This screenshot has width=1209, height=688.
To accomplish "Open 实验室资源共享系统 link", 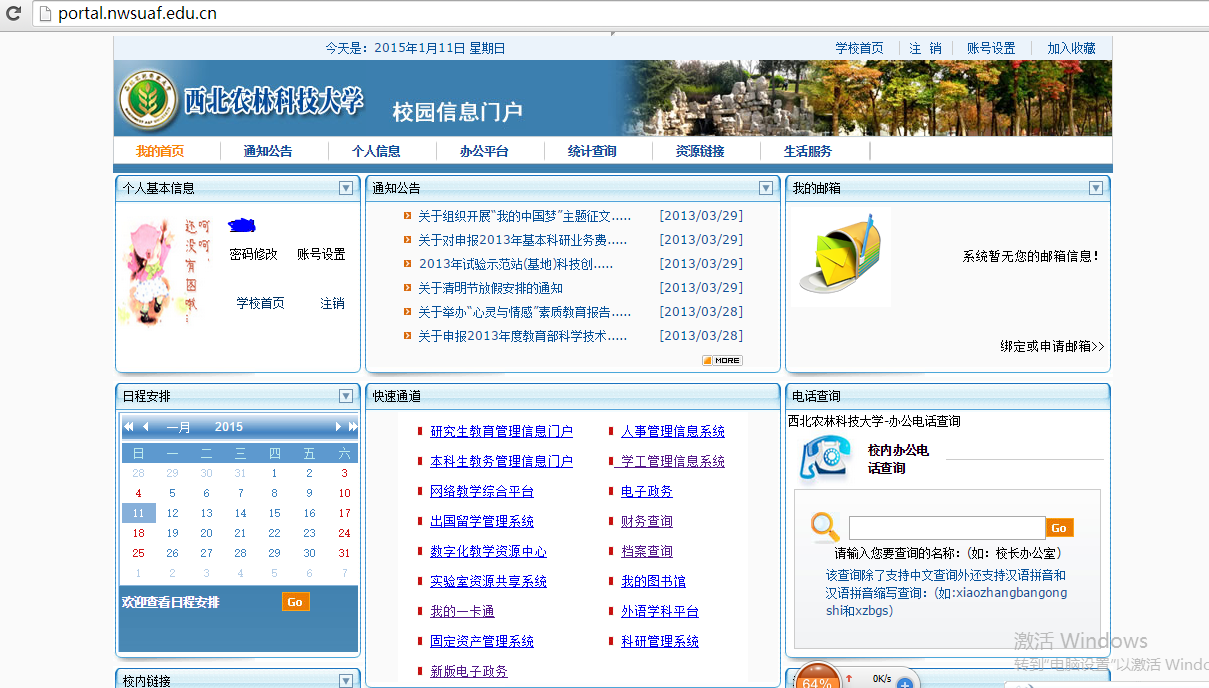I will click(488, 582).
